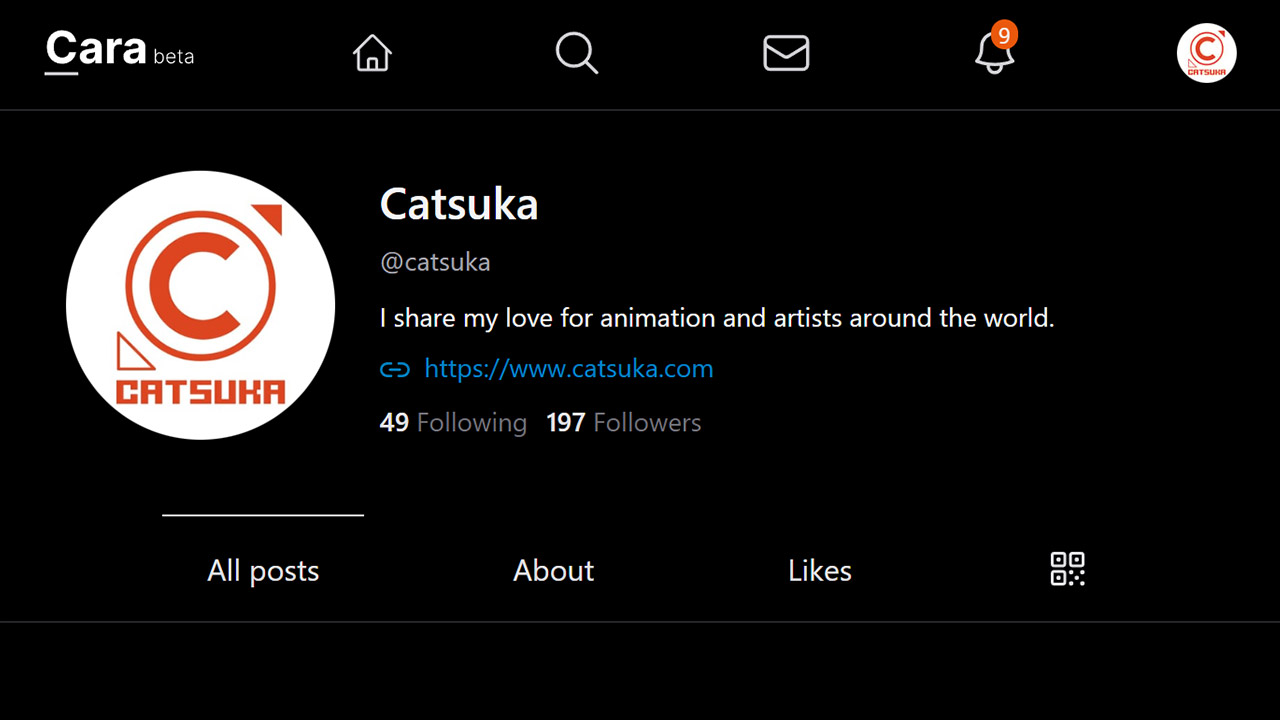The image size is (1280, 720).
Task: View the 197 Followers list
Action: point(624,423)
